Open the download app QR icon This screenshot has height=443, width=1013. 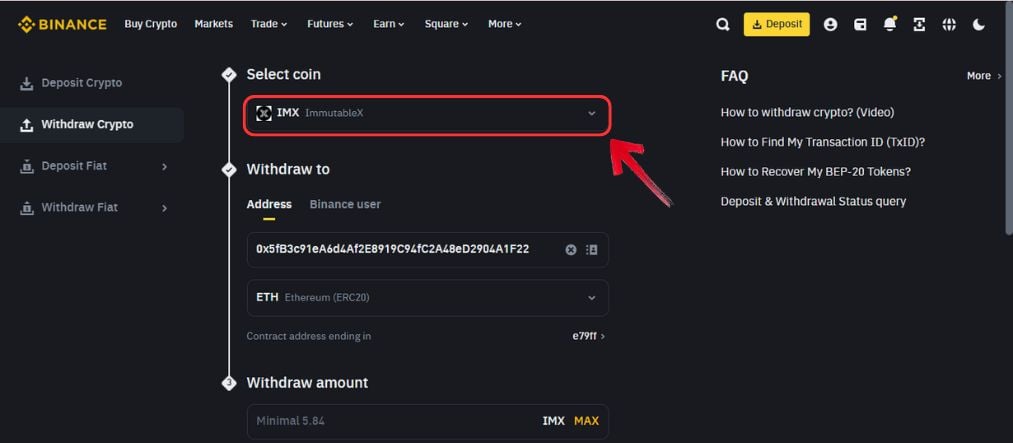(919, 25)
